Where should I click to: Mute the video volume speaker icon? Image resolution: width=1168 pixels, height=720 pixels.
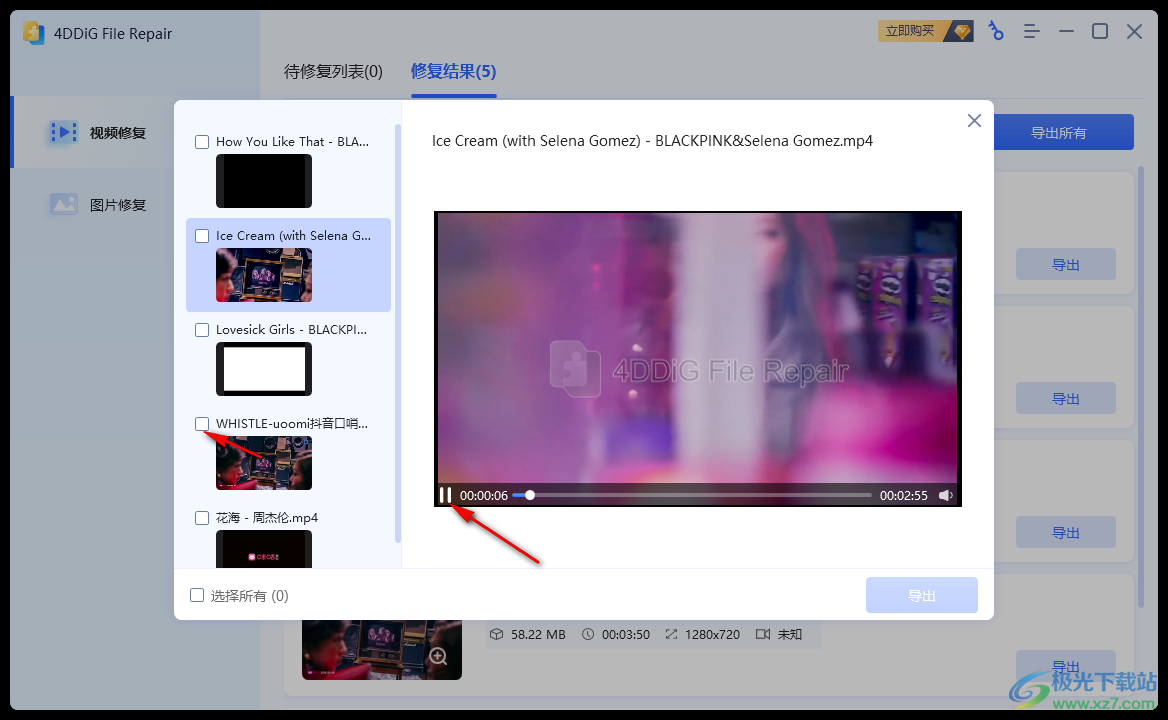click(x=945, y=495)
